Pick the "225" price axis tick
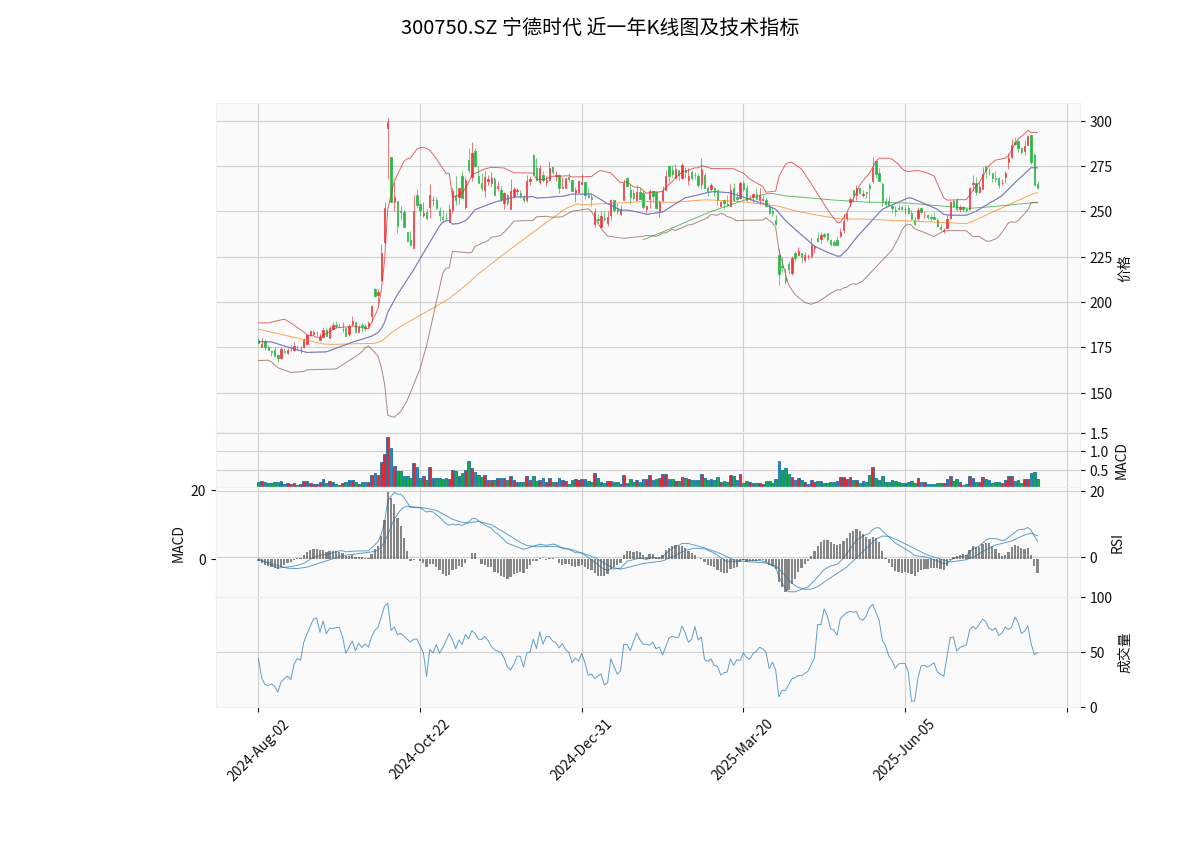Screen dimensions: 1200x862 coord(1100,258)
